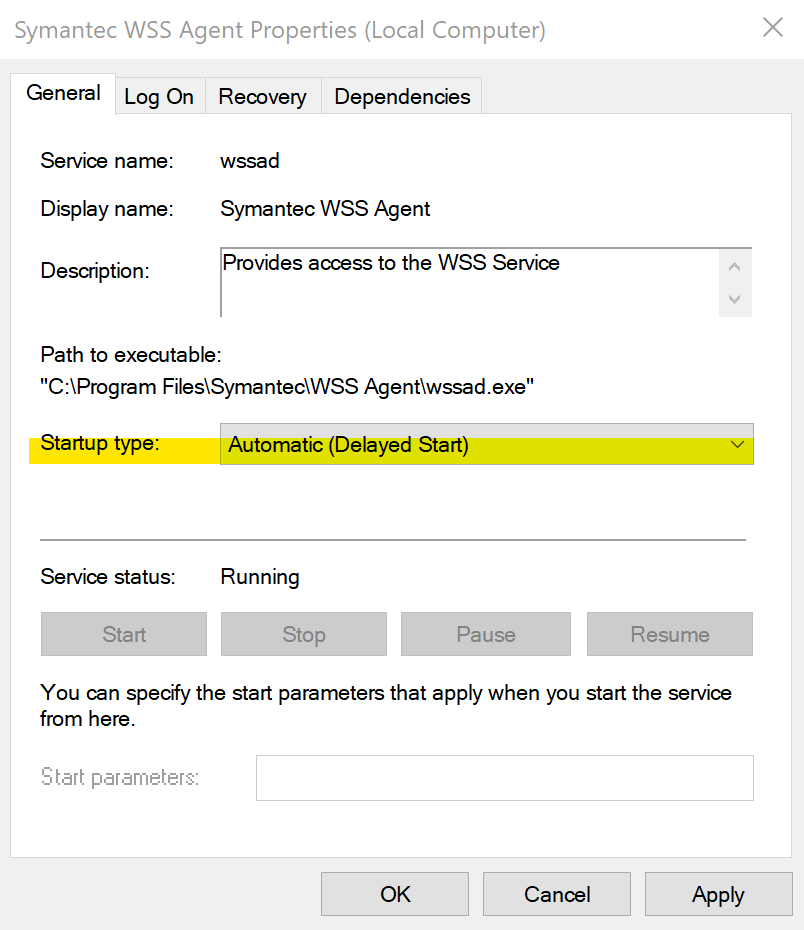Click the Start service button
Viewport: 804px width, 930px height.
pyautogui.click(x=124, y=634)
